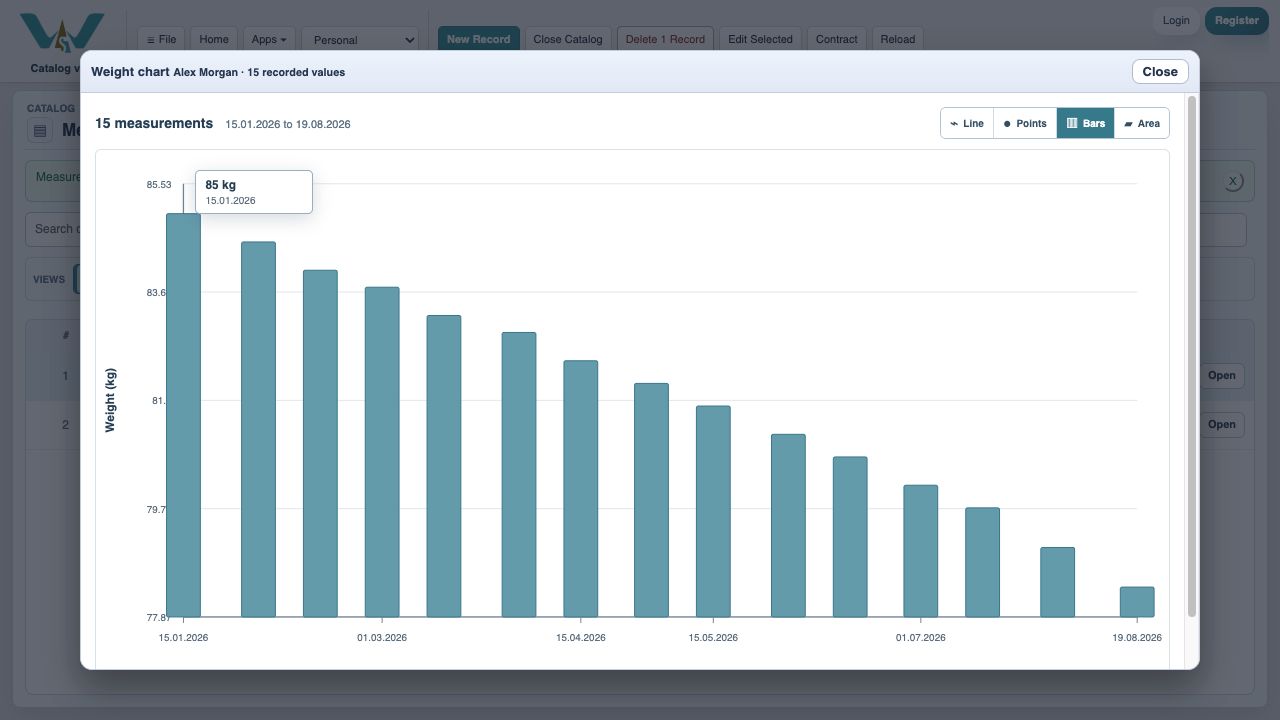
Task: Select the shortest bar near 19.08.2026
Action: [1137, 602]
